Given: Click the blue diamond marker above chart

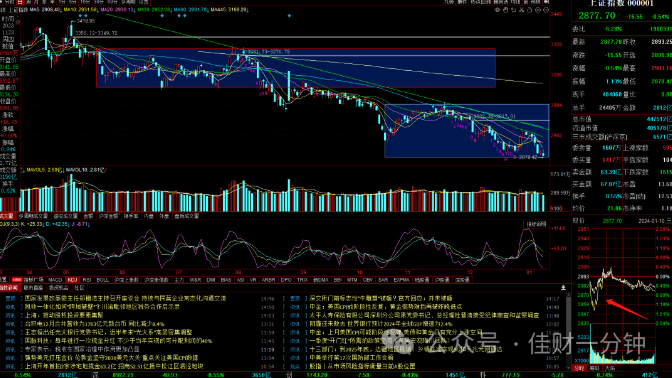Looking at the screenshot, I should click(x=289, y=16).
